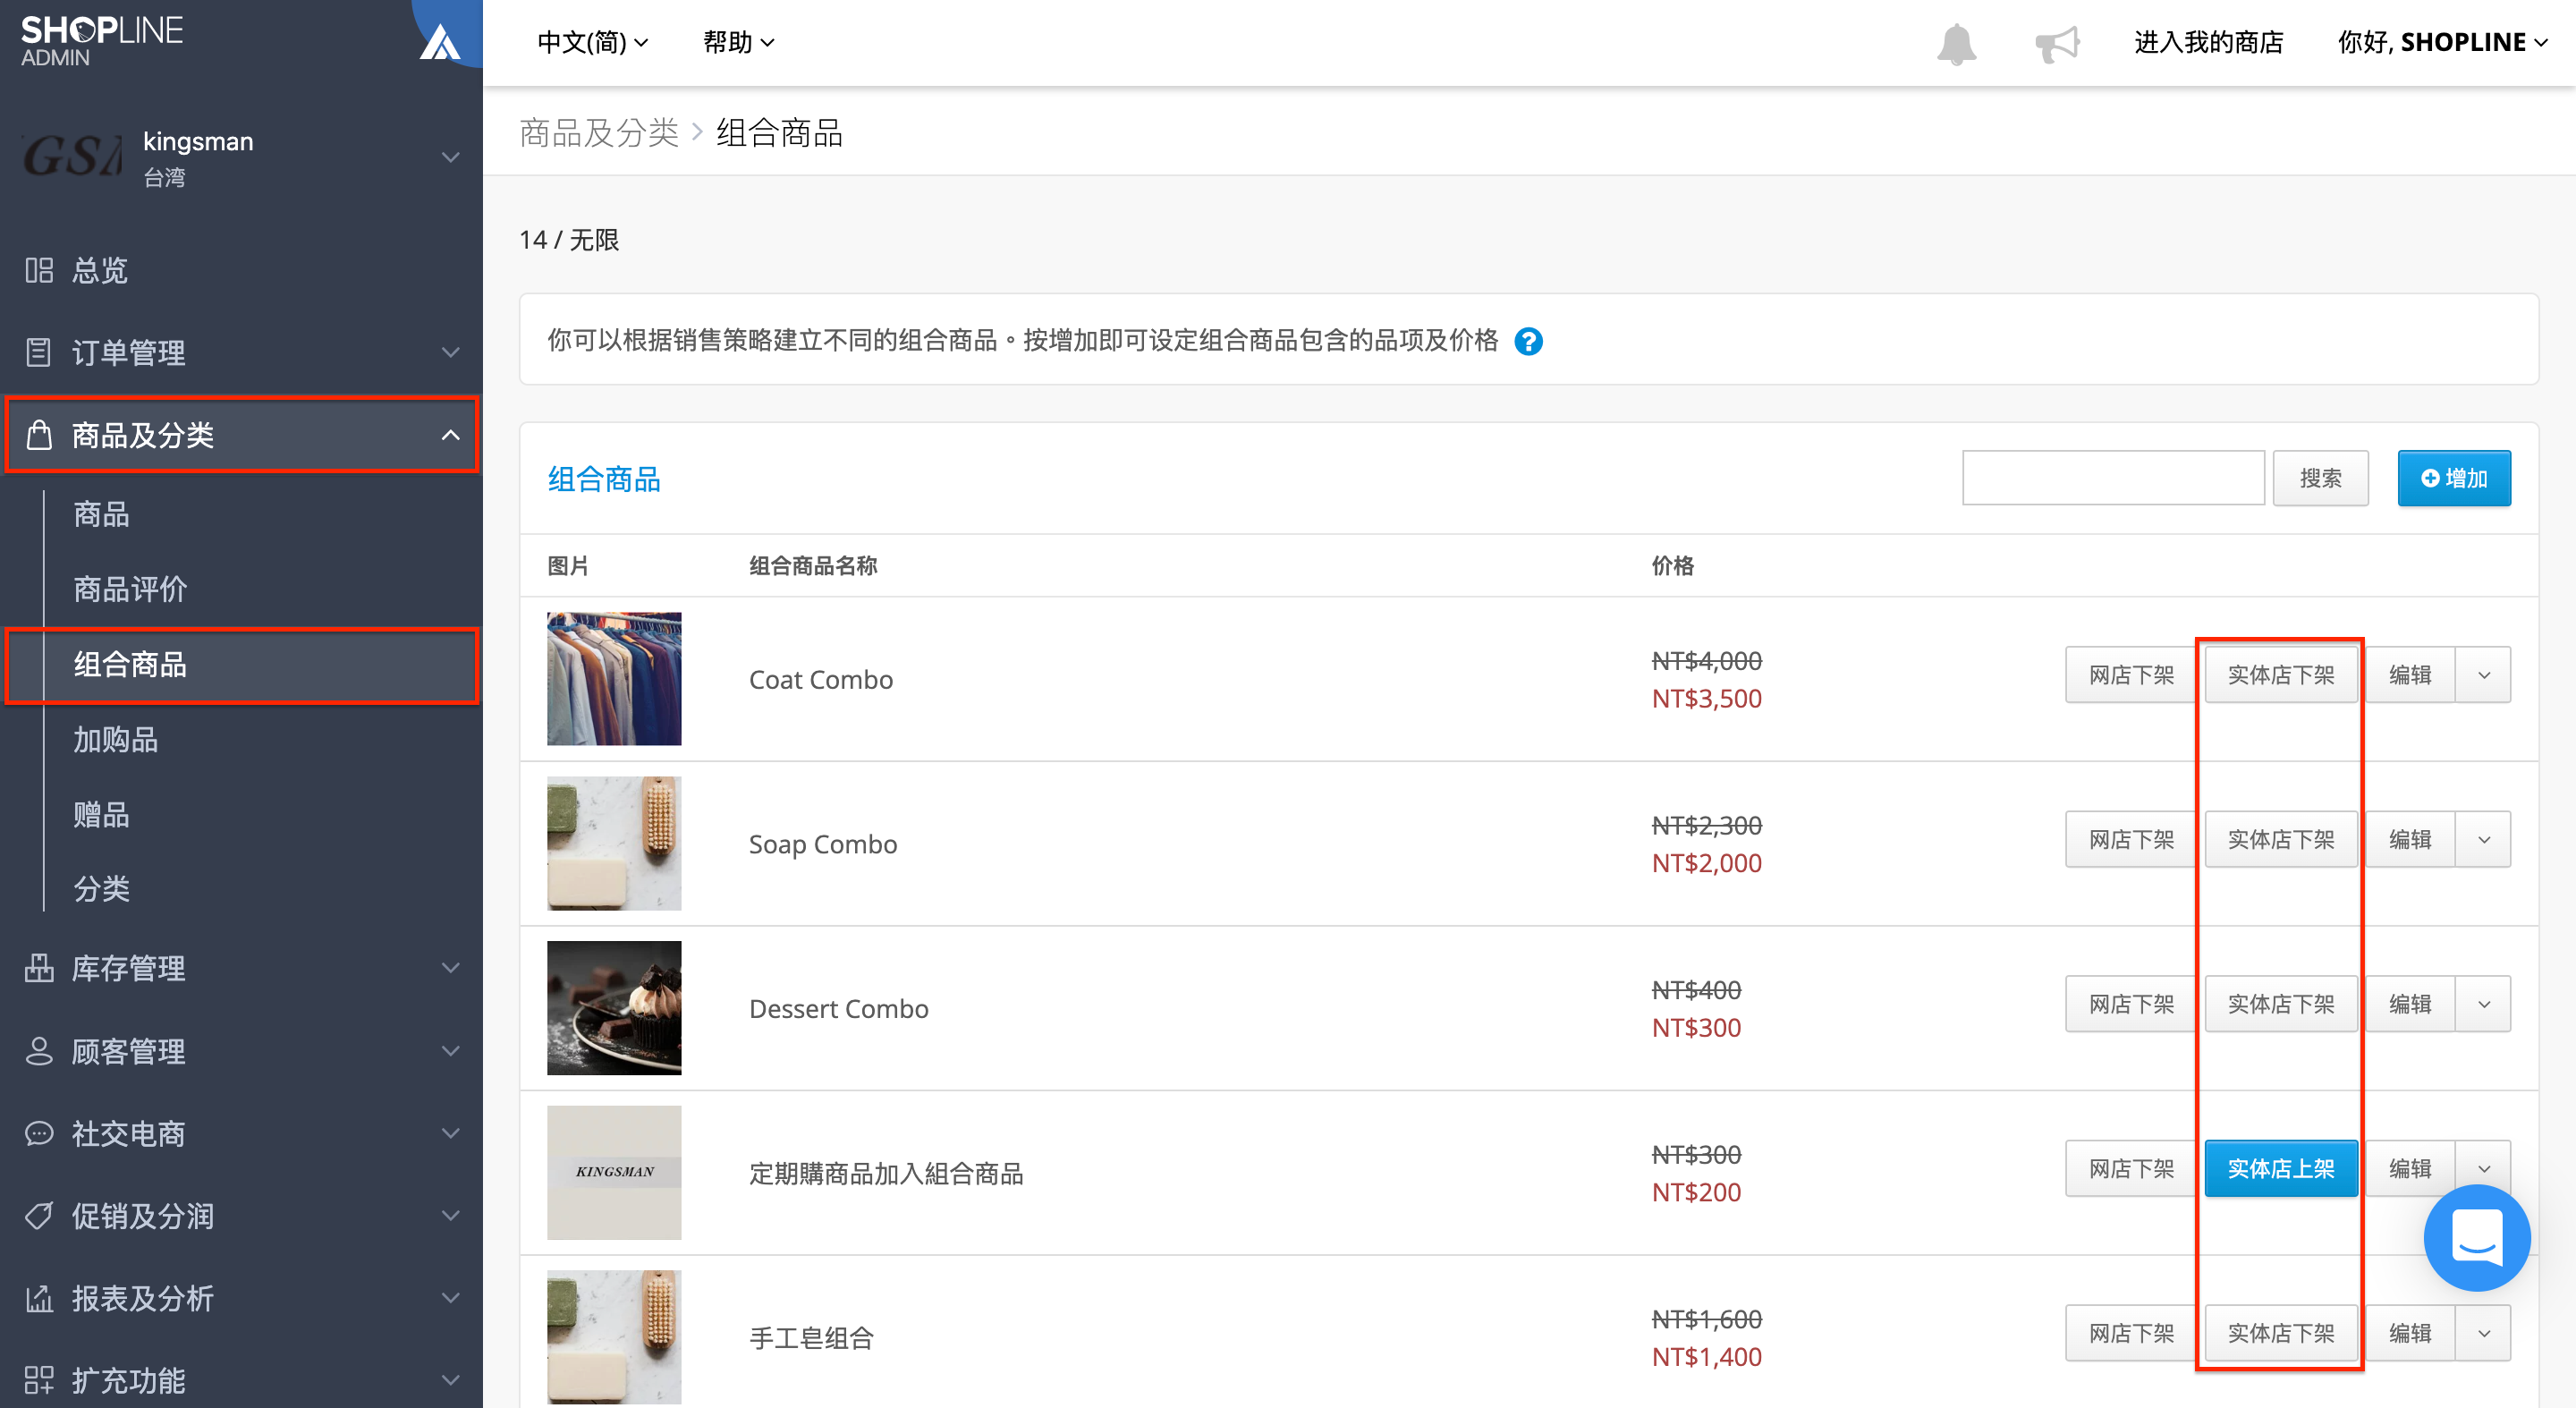Click the 报表及分析 chart icon
The width and height of the screenshot is (2576, 1408).
[39, 1298]
